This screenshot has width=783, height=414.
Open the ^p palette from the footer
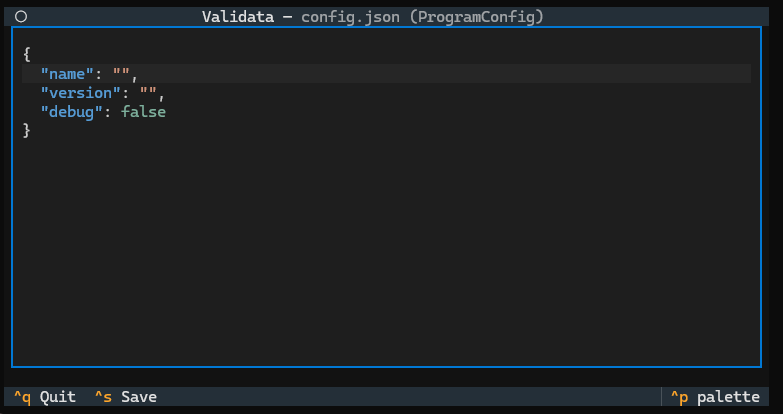point(715,397)
